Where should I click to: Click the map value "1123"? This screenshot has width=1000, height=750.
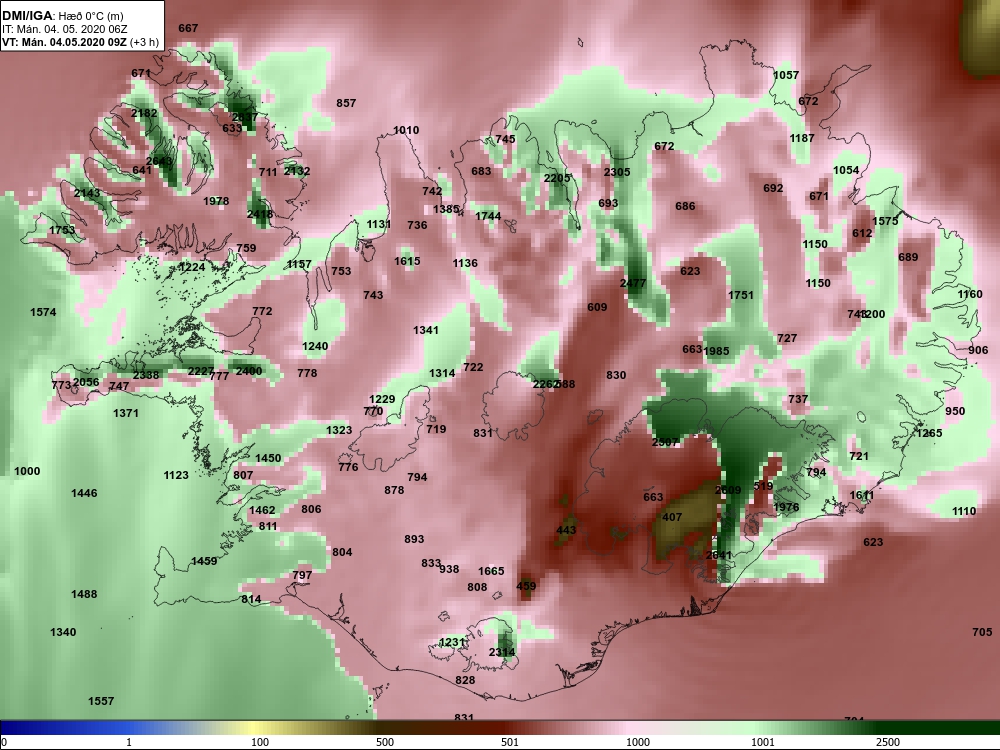[176, 474]
